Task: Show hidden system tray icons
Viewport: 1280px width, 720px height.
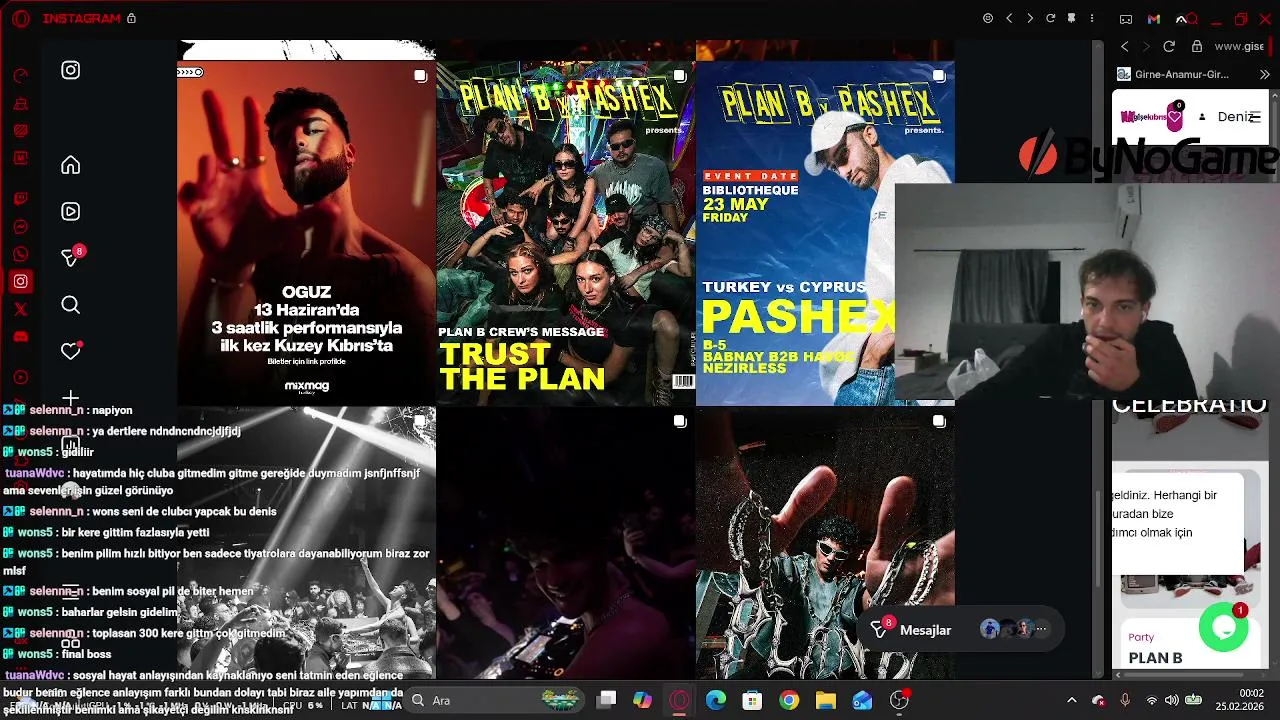Action: coord(1072,701)
